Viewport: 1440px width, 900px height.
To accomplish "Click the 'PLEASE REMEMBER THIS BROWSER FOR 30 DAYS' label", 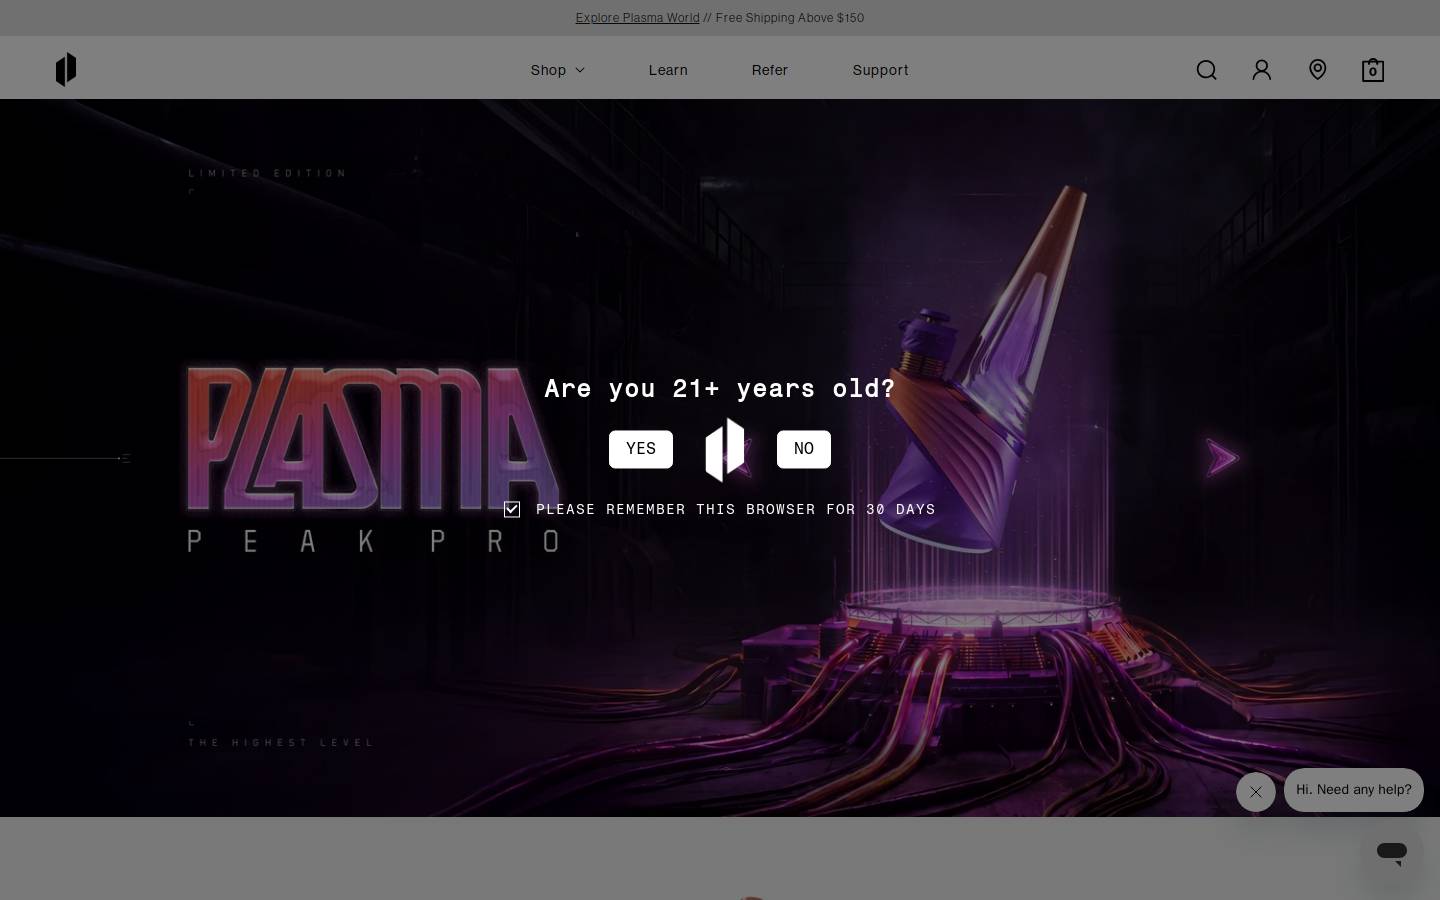I will 736,510.
